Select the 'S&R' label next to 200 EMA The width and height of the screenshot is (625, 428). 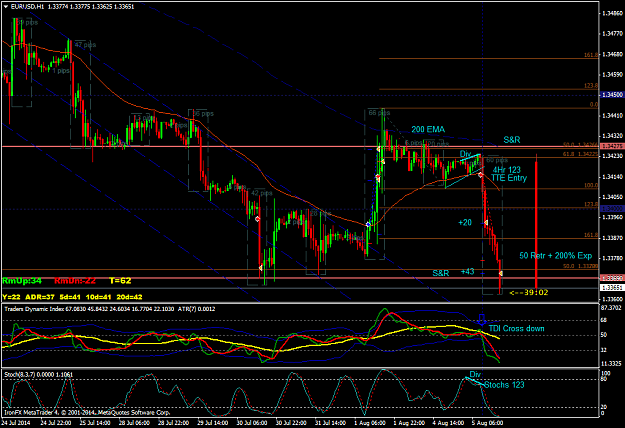pyautogui.click(x=512, y=140)
